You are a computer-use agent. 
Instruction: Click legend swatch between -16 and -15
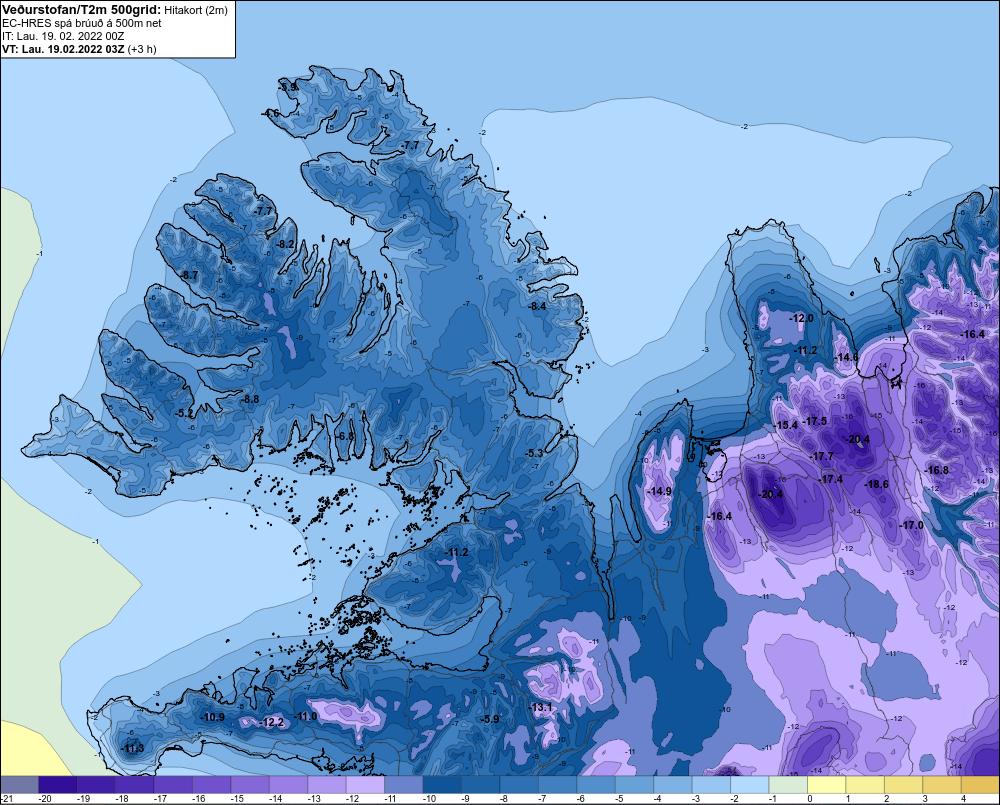click(212, 784)
